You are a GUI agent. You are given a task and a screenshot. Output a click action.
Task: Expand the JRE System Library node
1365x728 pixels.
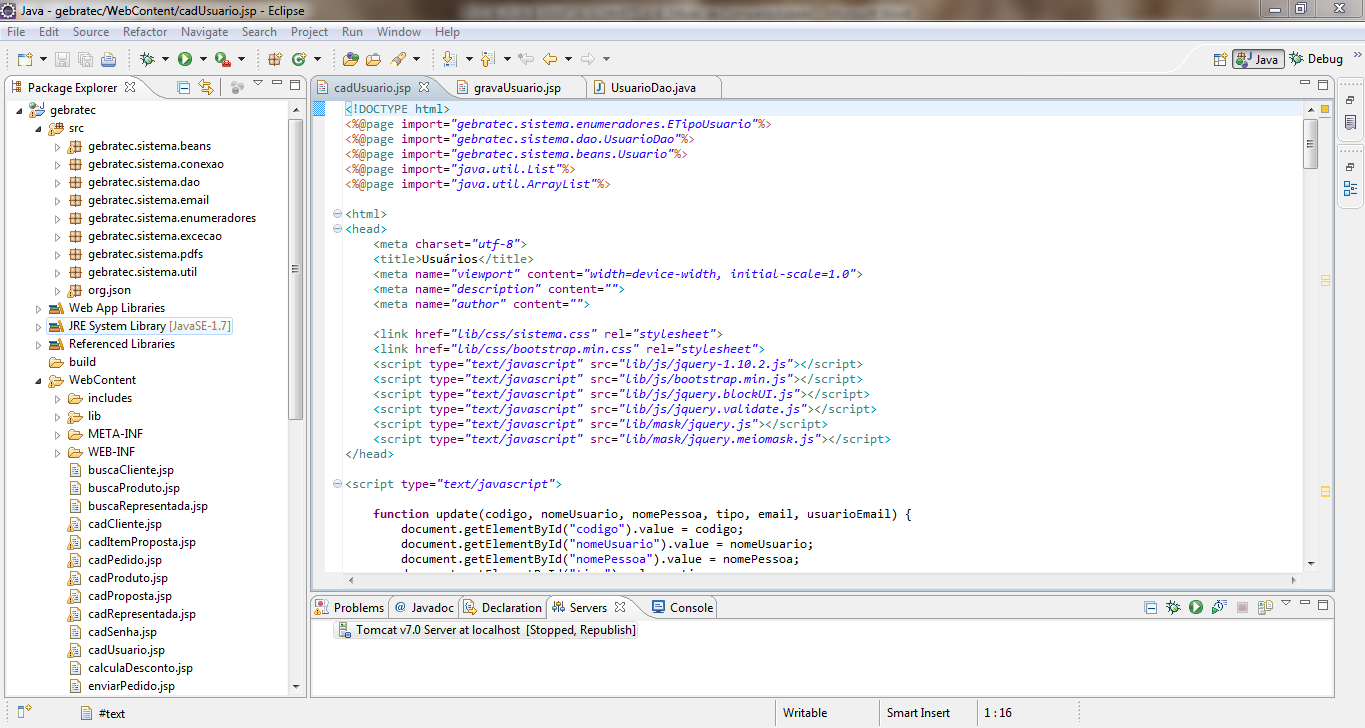[x=39, y=326]
